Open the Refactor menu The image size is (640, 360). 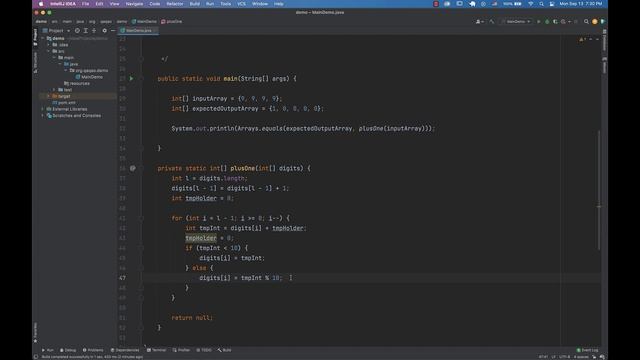click(175, 4)
